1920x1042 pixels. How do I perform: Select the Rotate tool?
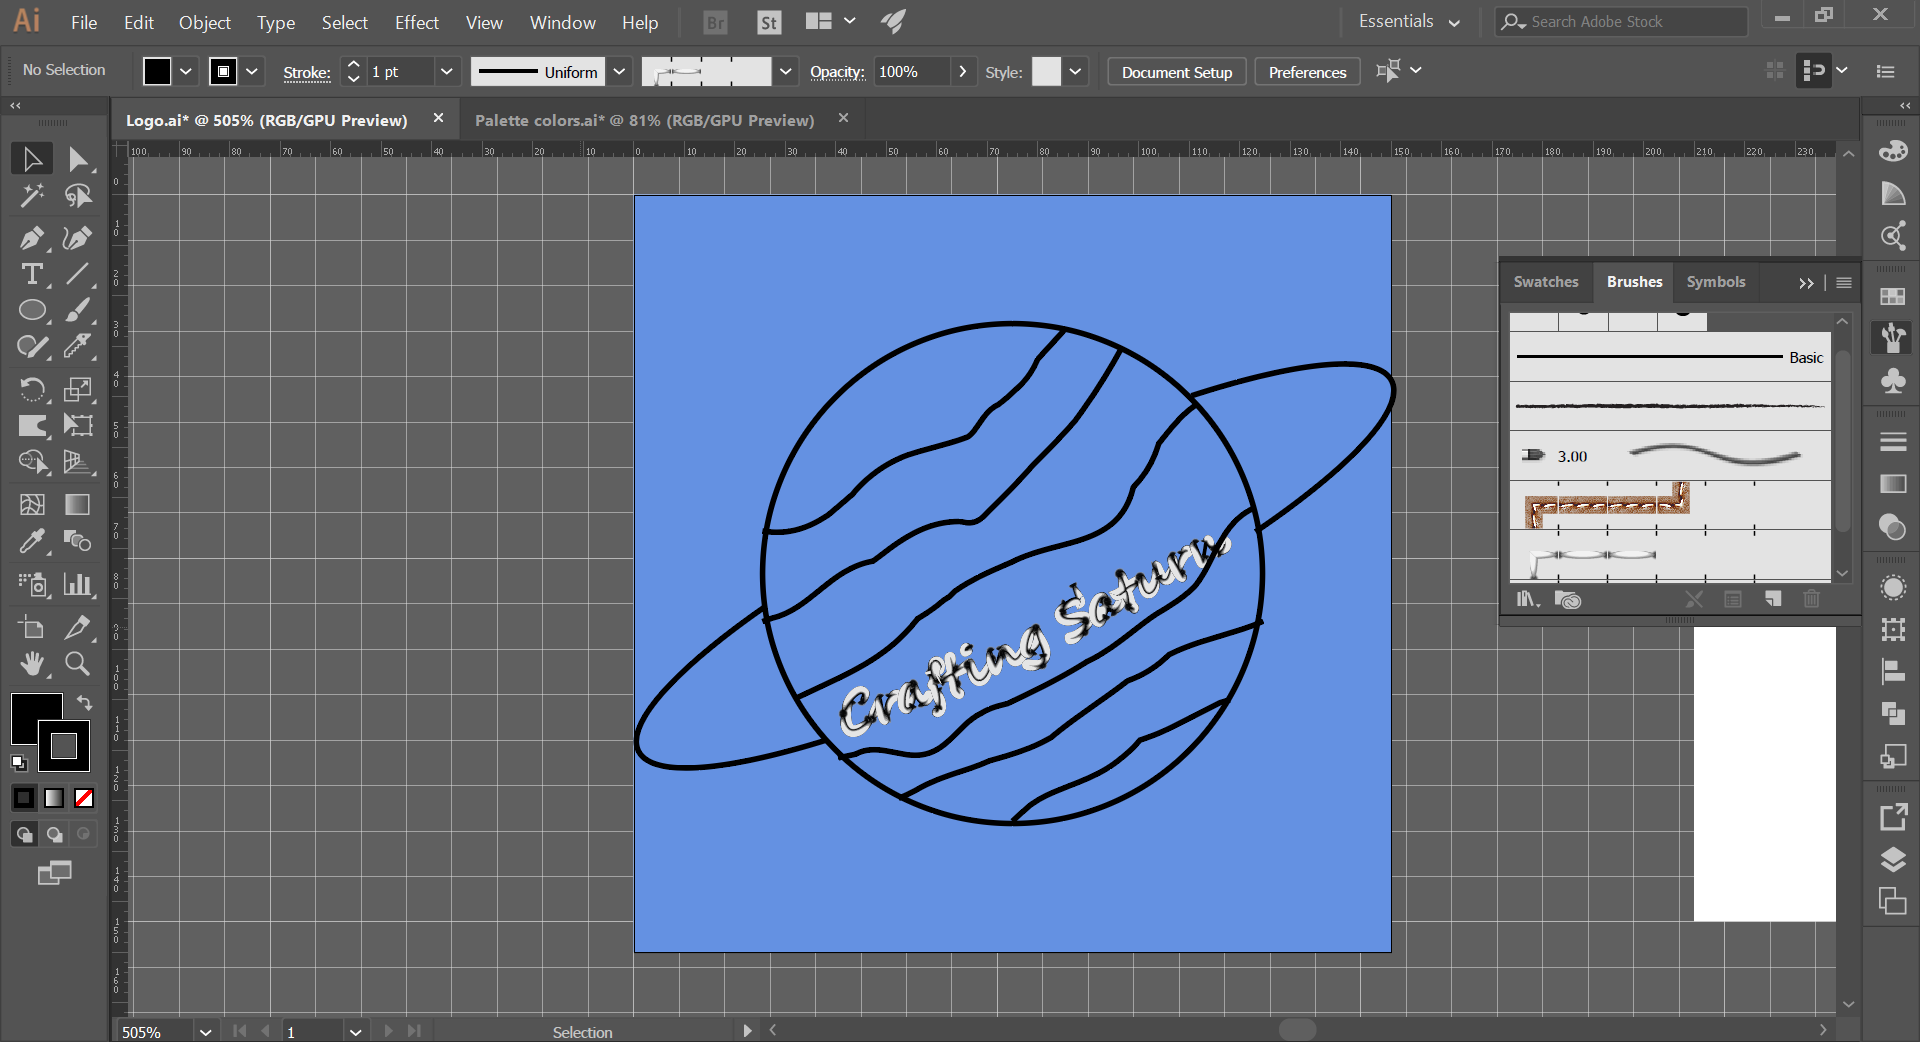pos(32,388)
